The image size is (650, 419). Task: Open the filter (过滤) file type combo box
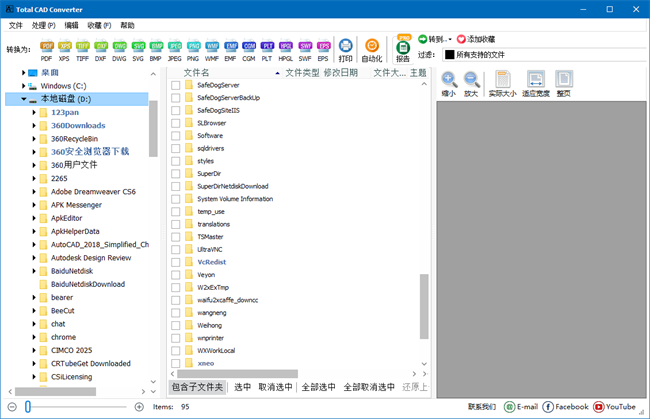(545, 55)
